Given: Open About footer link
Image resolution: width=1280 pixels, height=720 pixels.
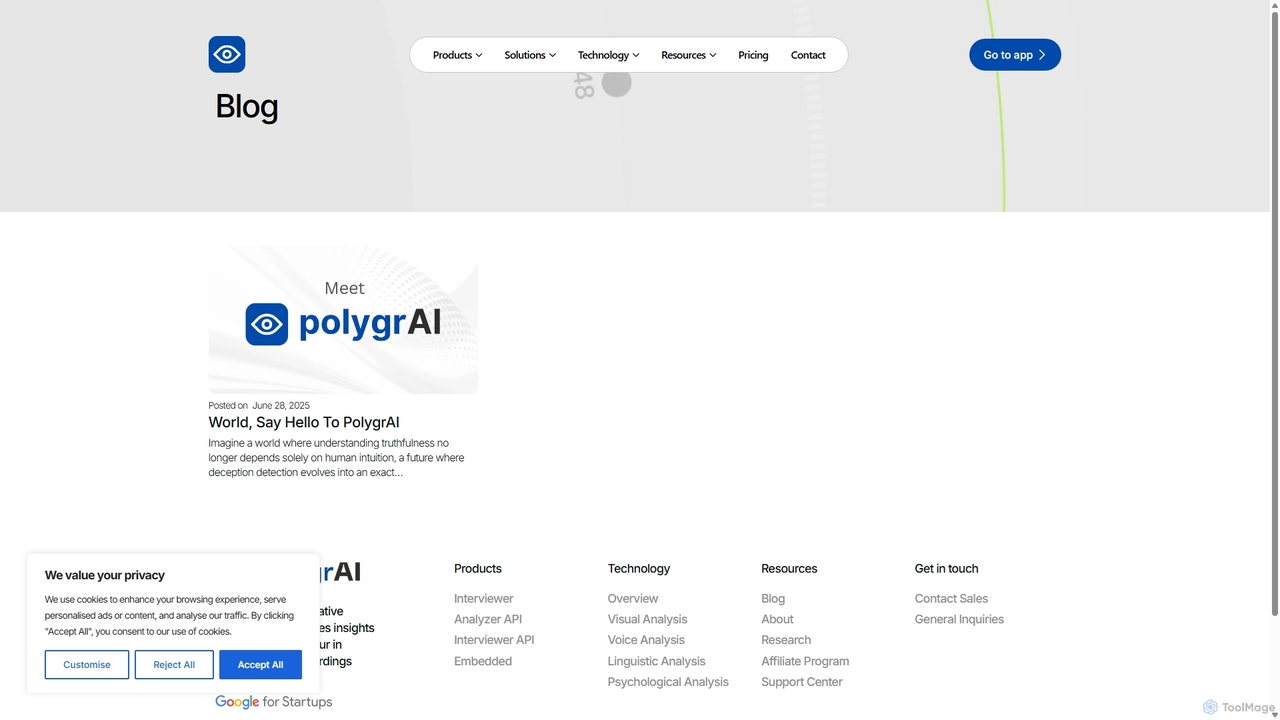Looking at the screenshot, I should [777, 620].
